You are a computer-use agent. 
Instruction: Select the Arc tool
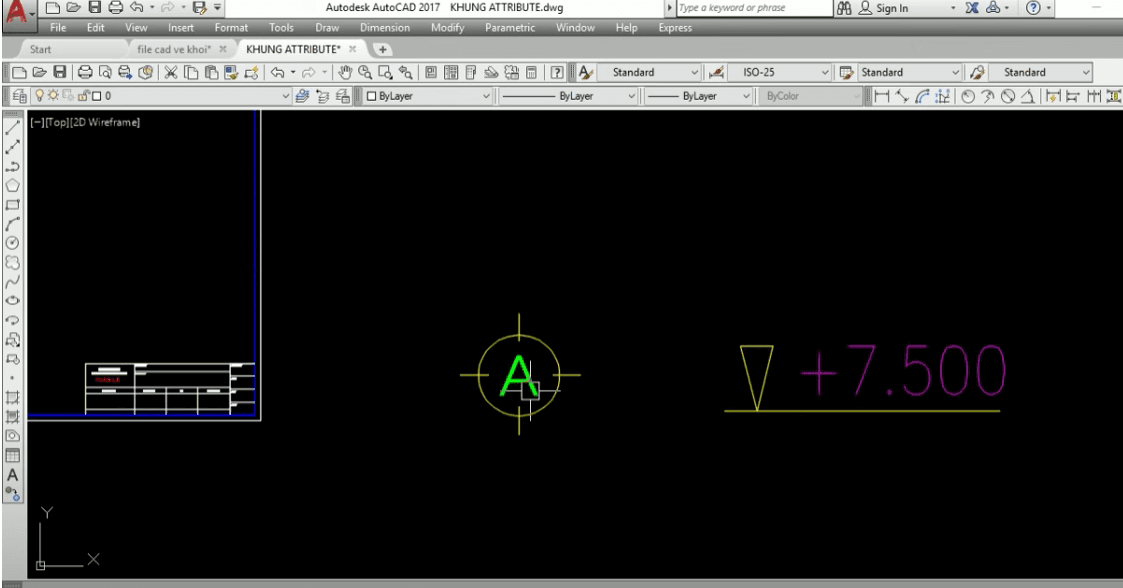pyautogui.click(x=12, y=224)
